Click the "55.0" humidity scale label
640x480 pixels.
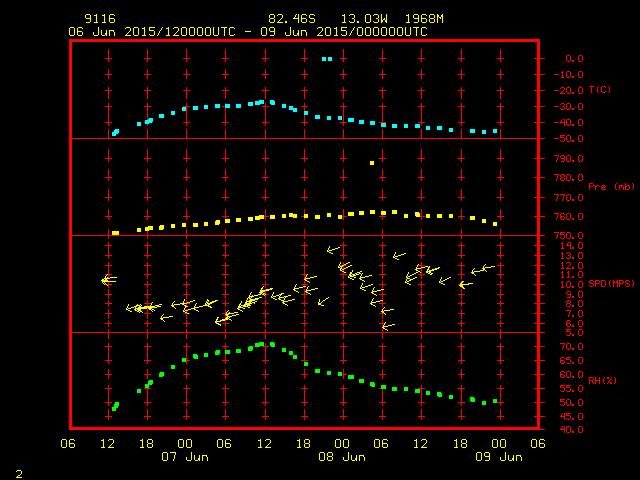[571, 389]
